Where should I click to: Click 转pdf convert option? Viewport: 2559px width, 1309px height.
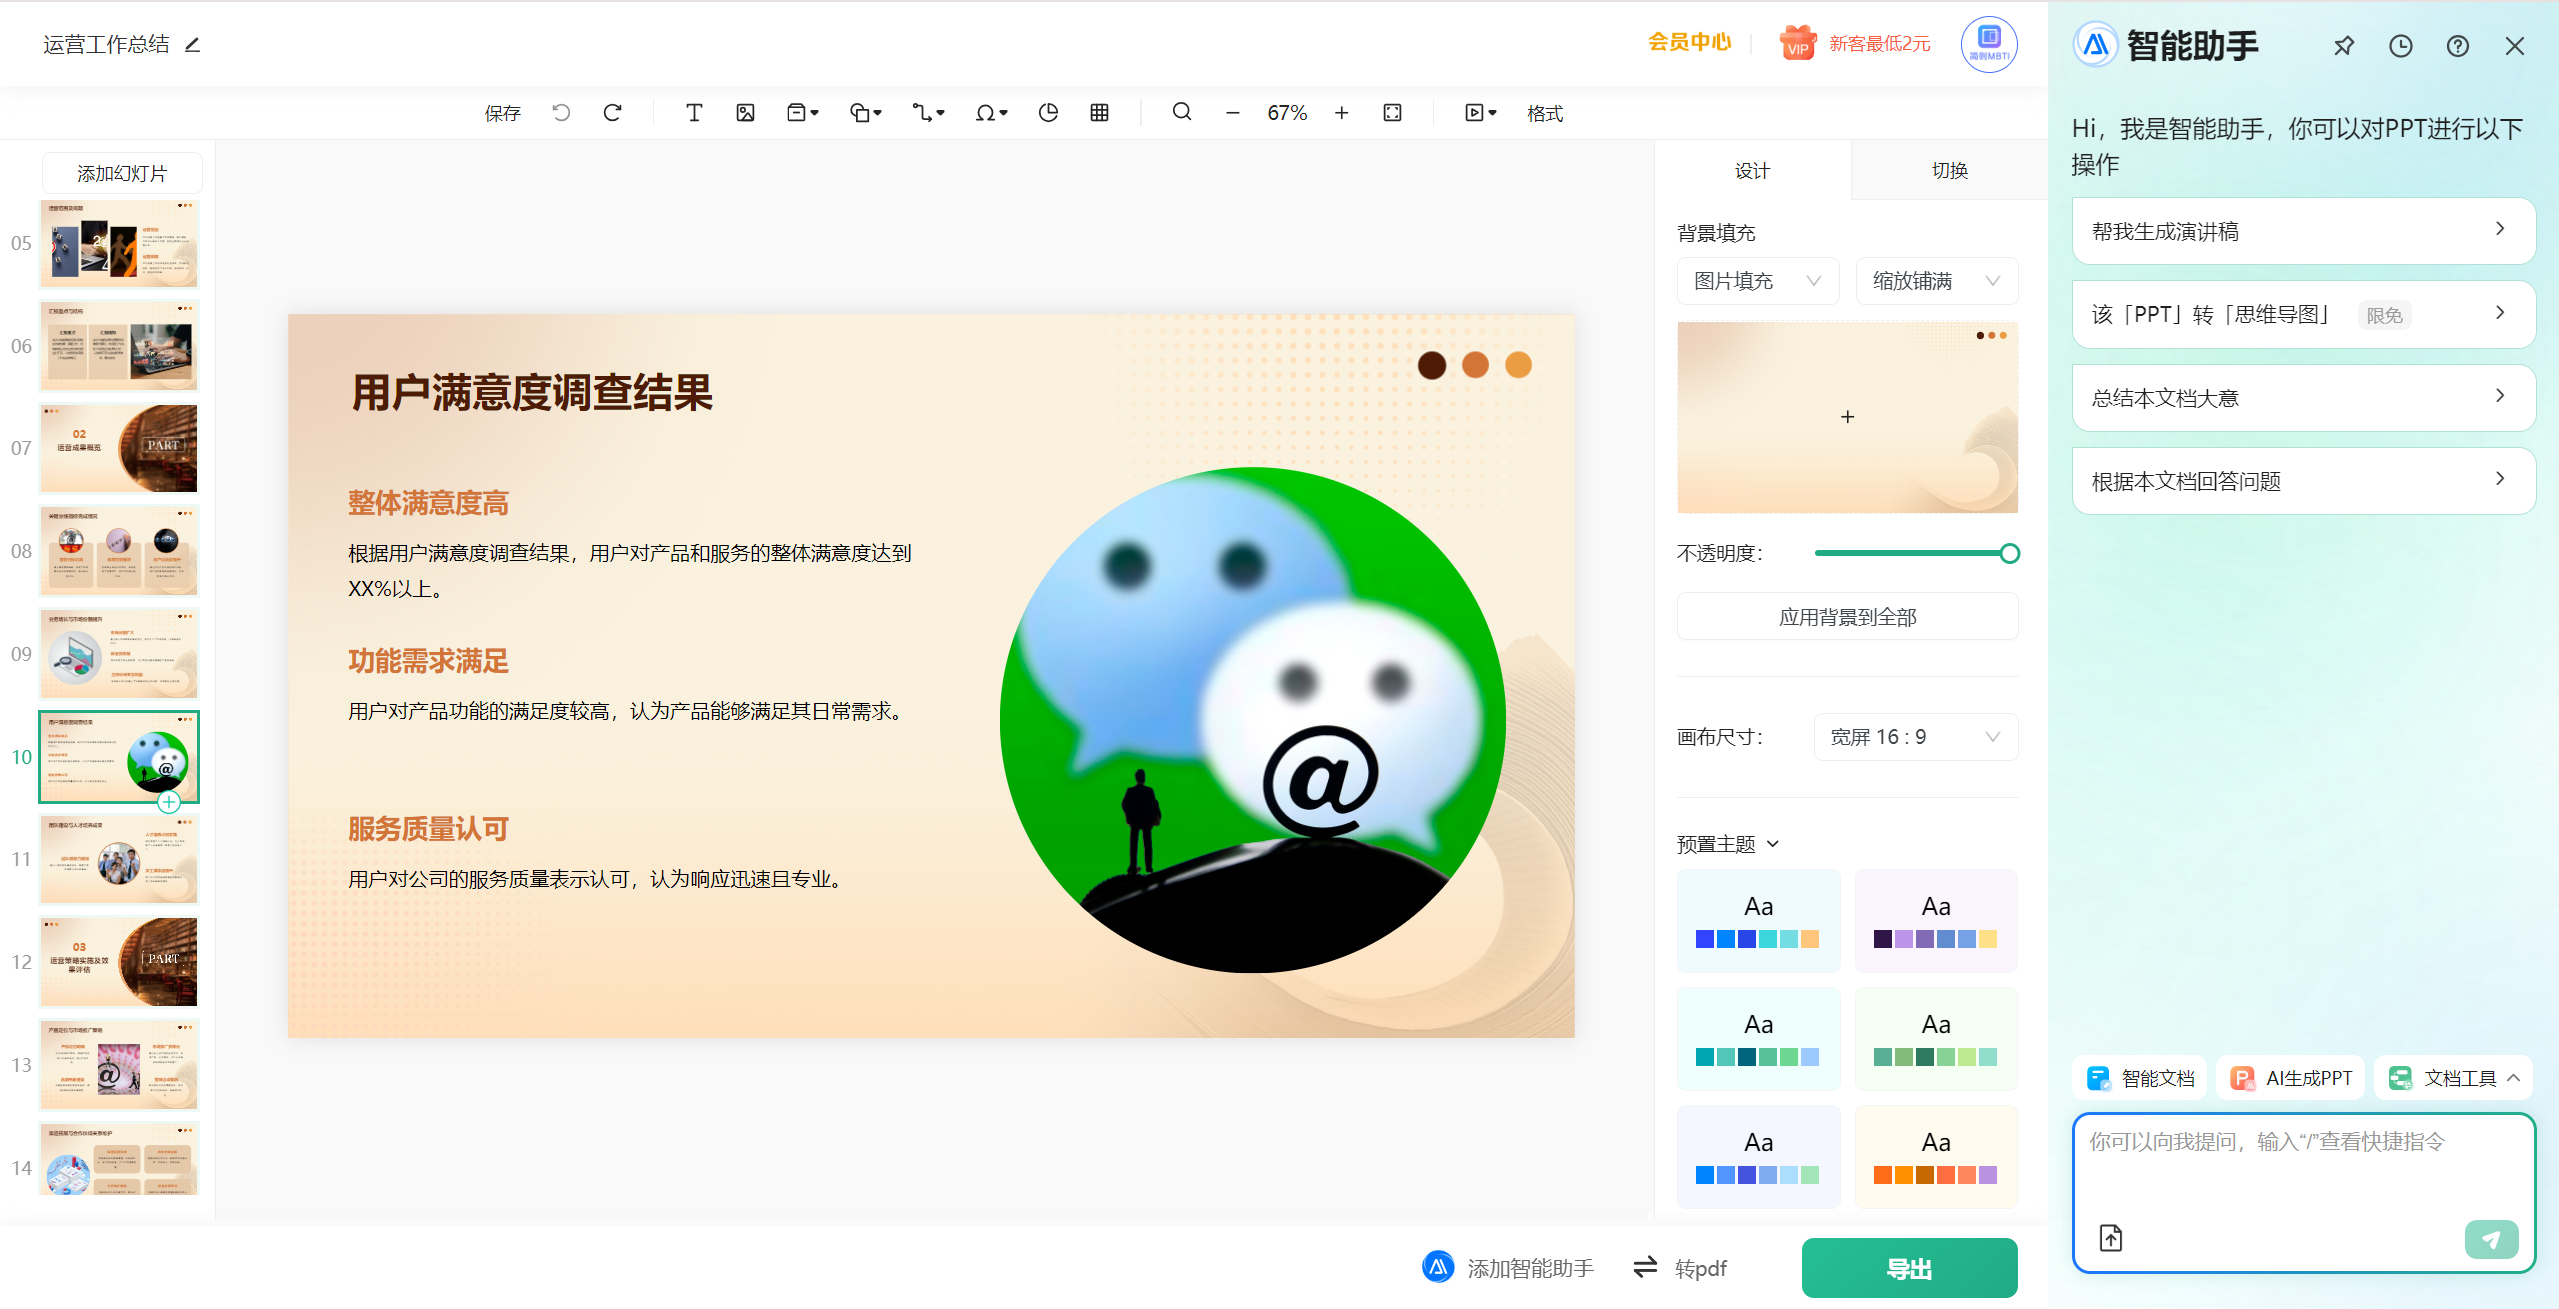[x=1680, y=1268]
